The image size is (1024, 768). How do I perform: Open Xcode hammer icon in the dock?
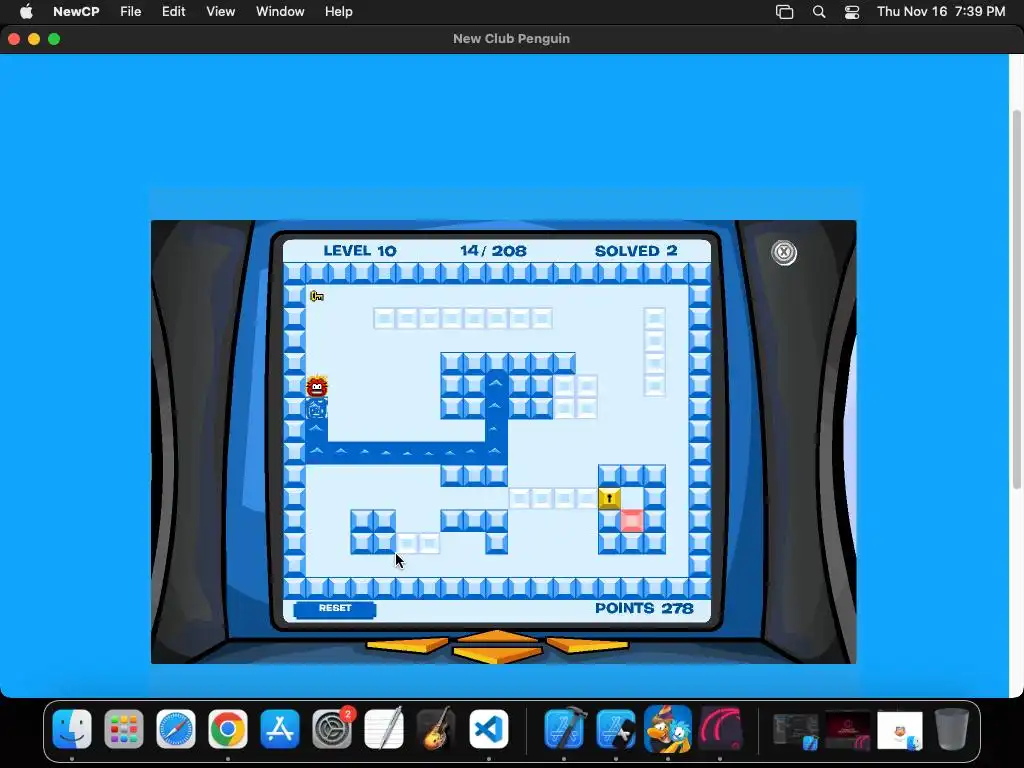(x=564, y=729)
